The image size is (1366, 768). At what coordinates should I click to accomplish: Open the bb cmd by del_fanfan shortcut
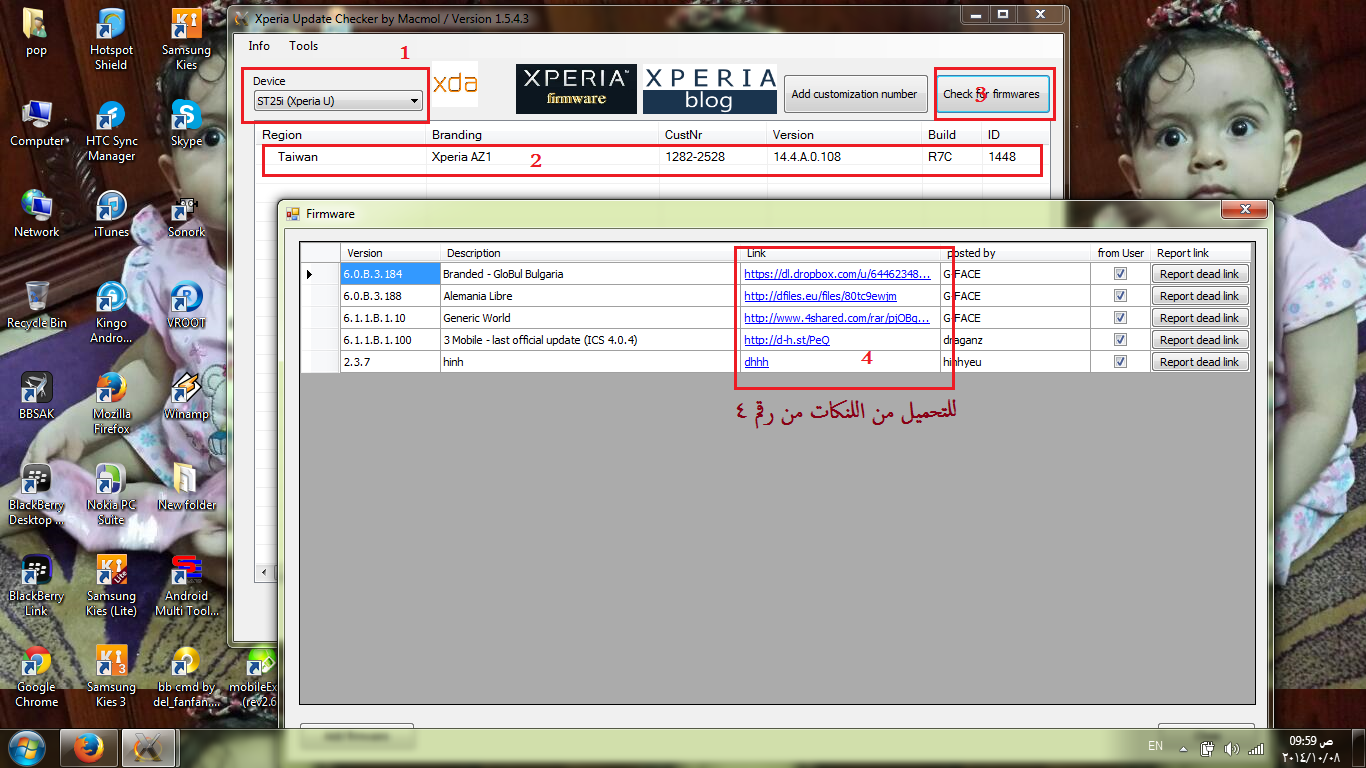pos(186,676)
